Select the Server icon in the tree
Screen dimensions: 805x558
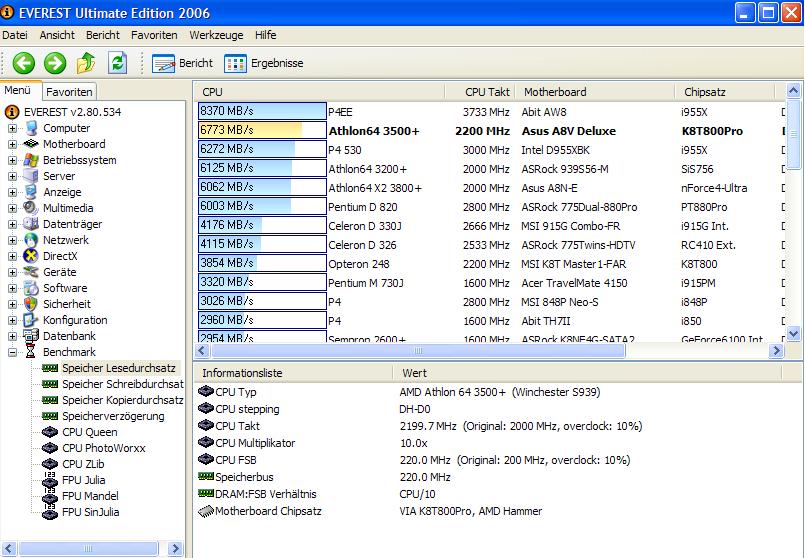31,176
